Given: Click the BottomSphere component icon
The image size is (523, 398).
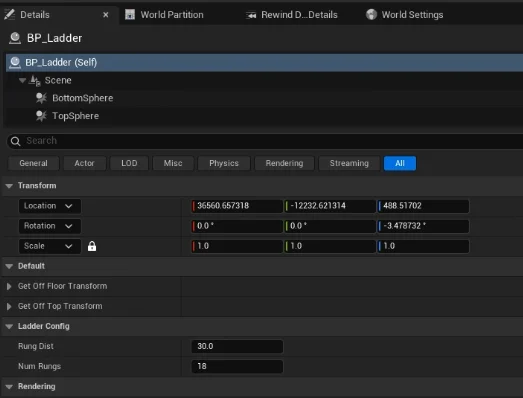Looking at the screenshot, I should [41, 98].
